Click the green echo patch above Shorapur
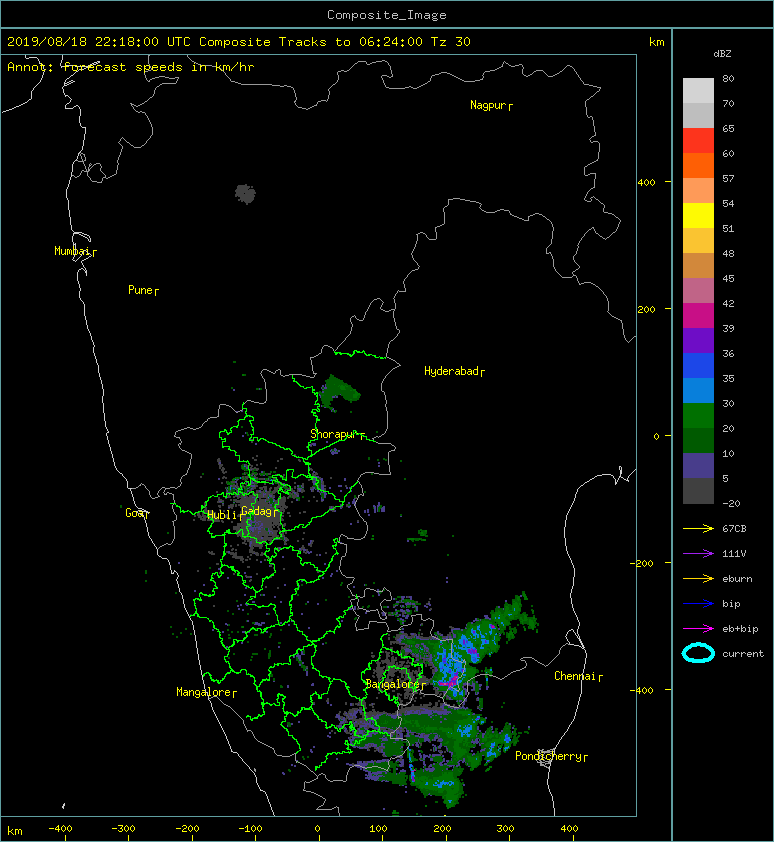 point(338,391)
